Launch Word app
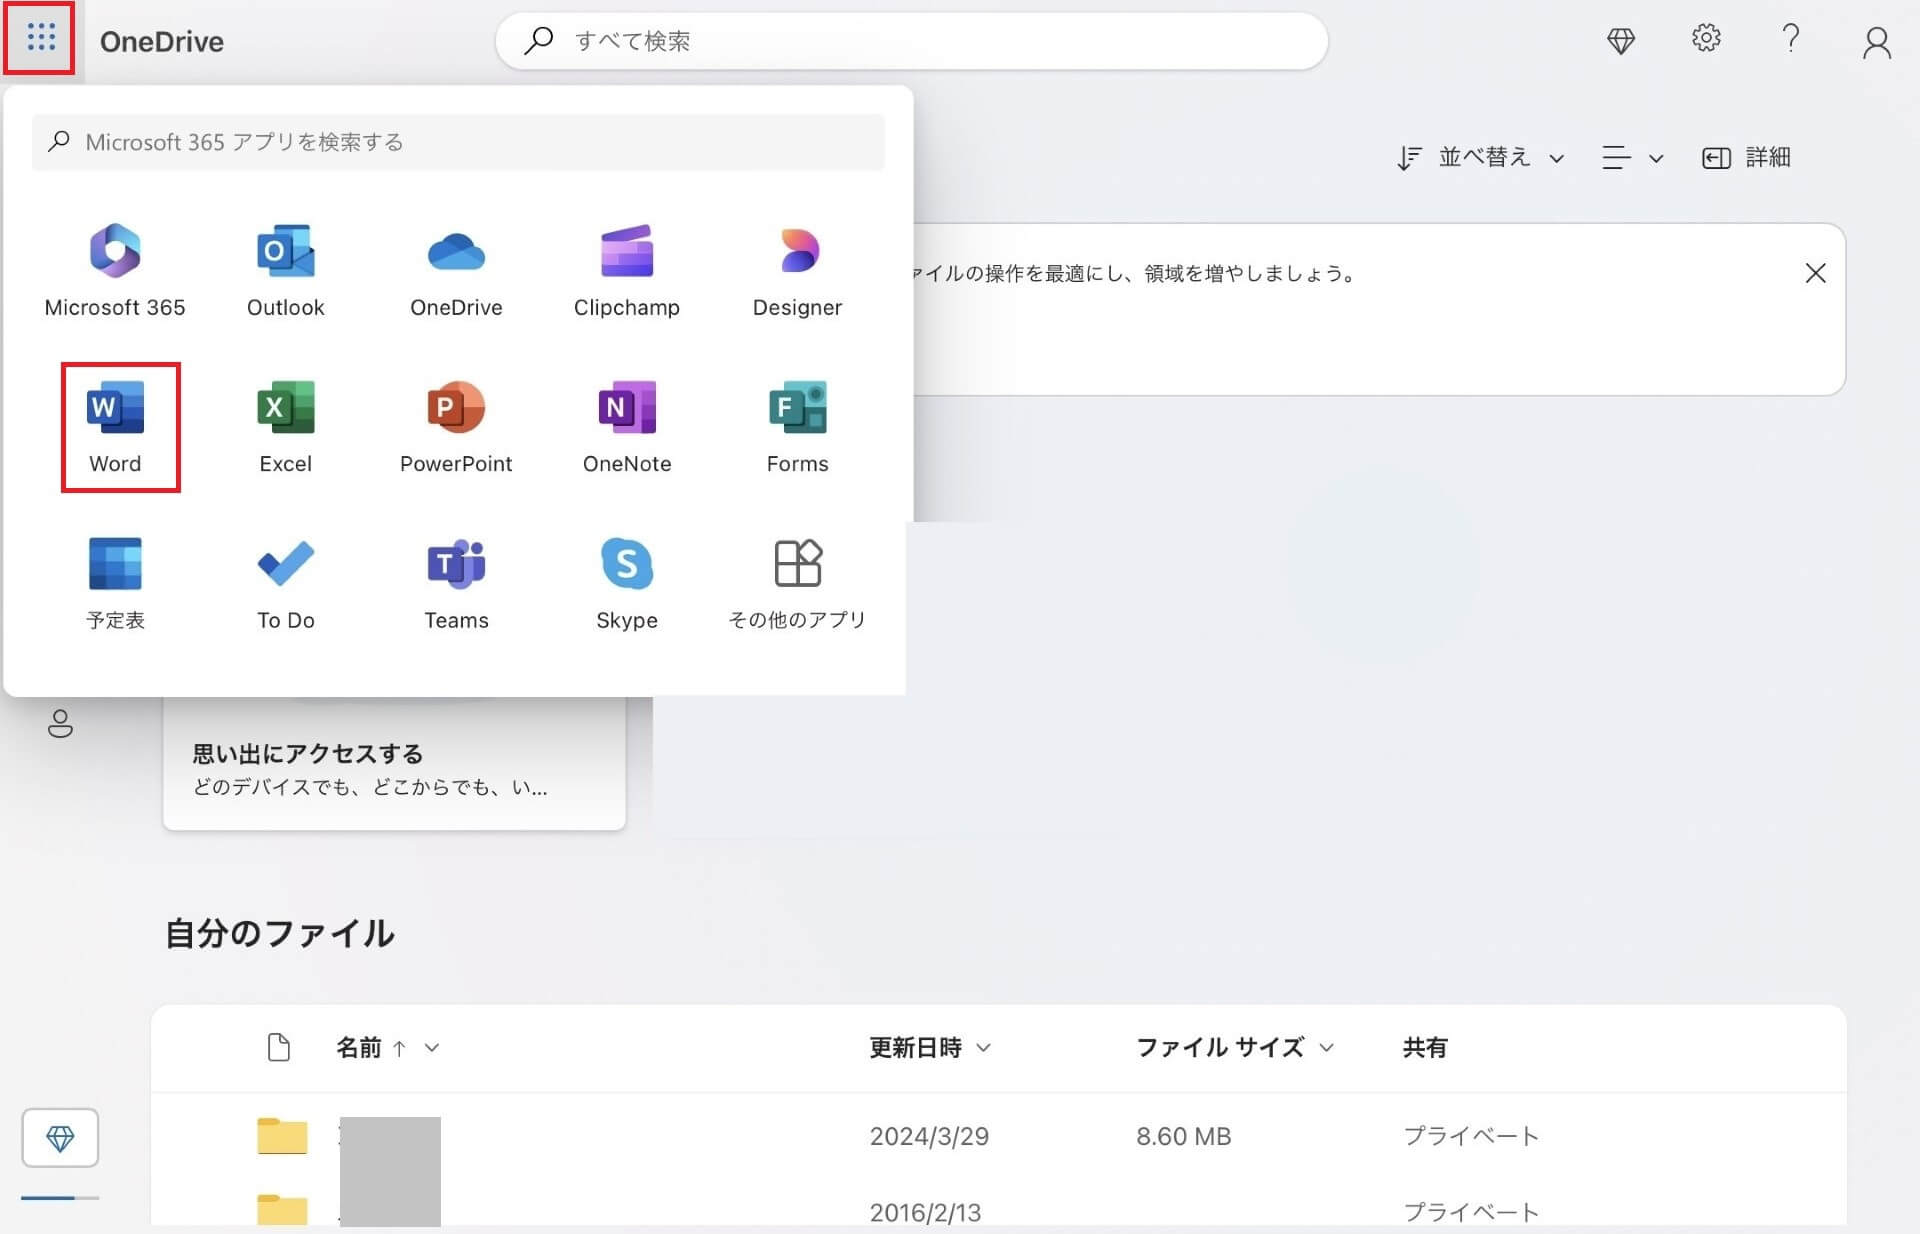Image resolution: width=1920 pixels, height=1234 pixels. click(x=116, y=427)
